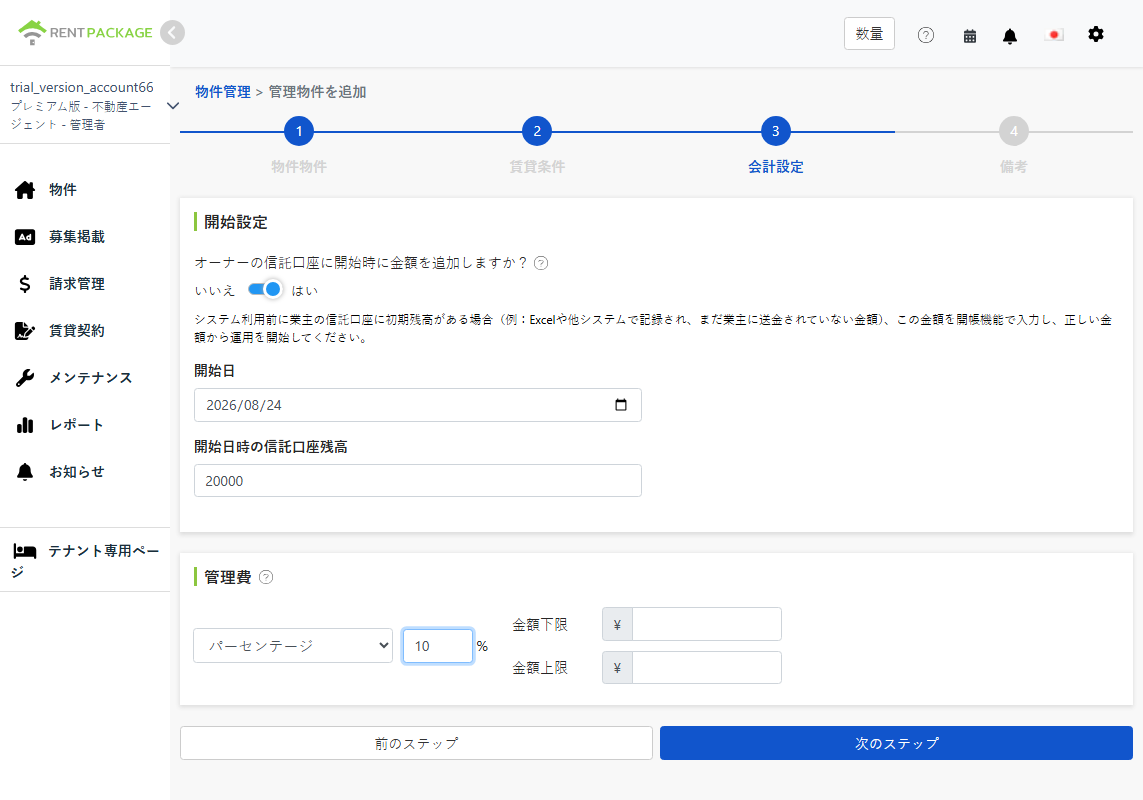This screenshot has height=800, width=1143.
Task: Expand the trial_version_account66 account dropdown
Action: [173, 106]
